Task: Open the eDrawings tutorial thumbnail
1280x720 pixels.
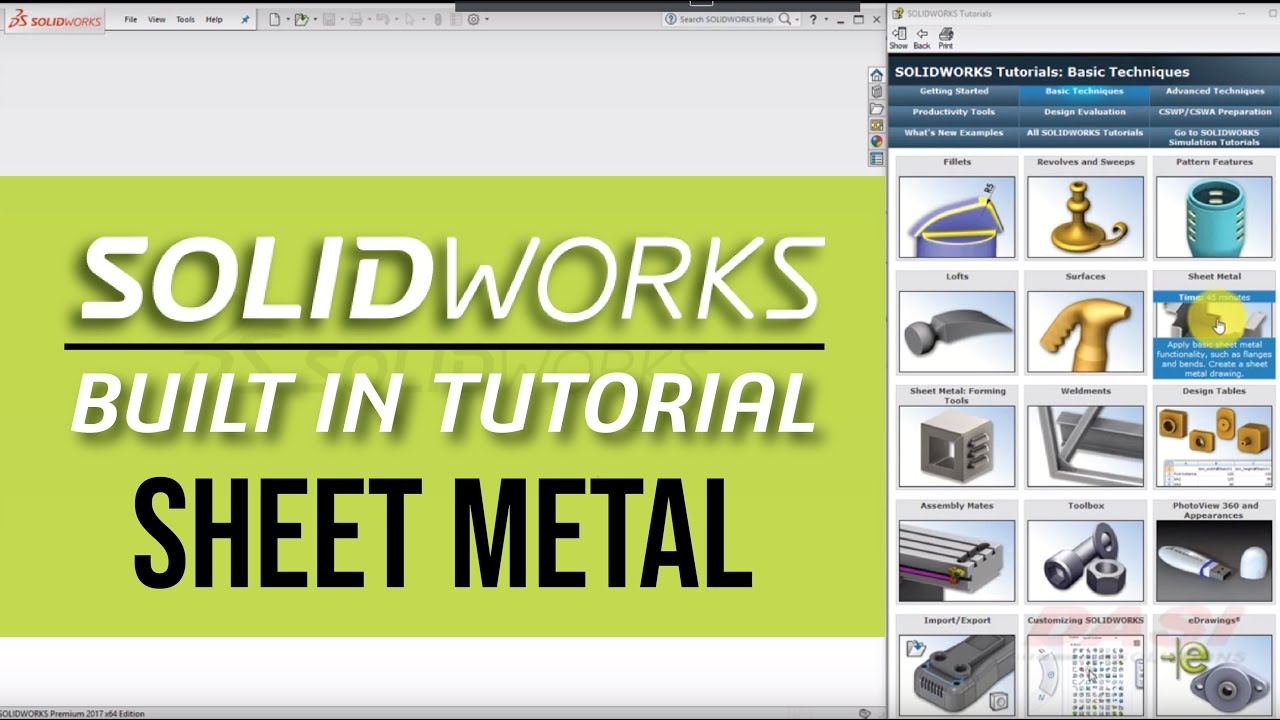Action: [x=1214, y=676]
